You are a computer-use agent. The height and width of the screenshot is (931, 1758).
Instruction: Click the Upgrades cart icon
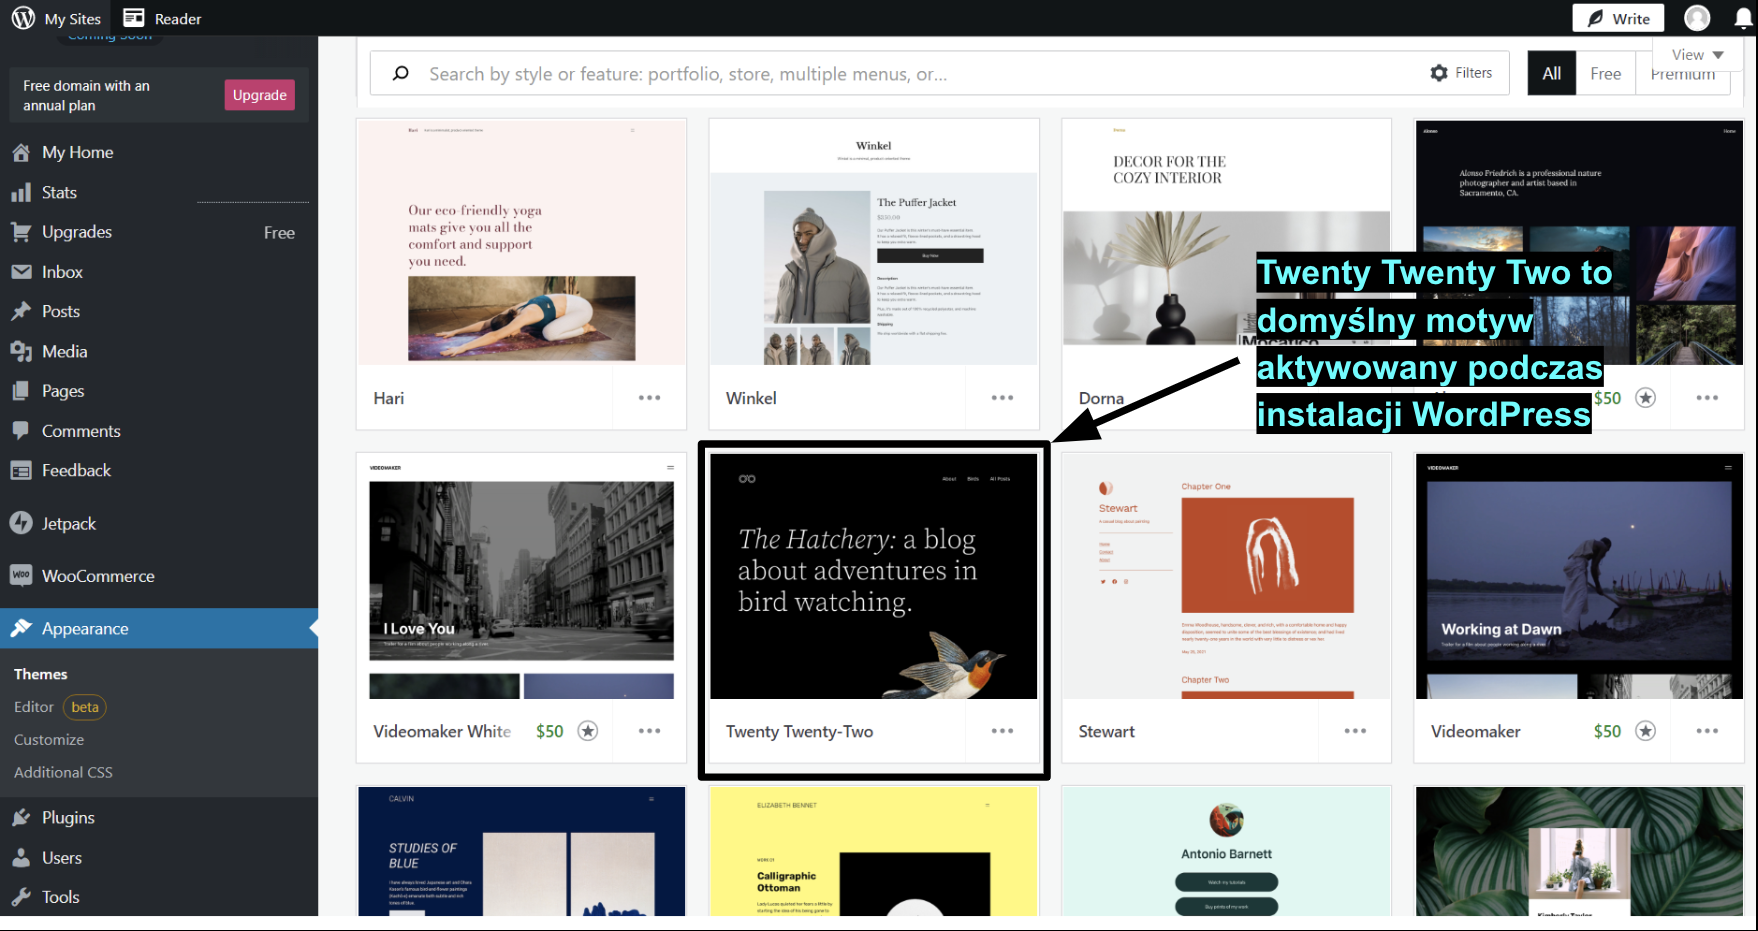(21, 232)
